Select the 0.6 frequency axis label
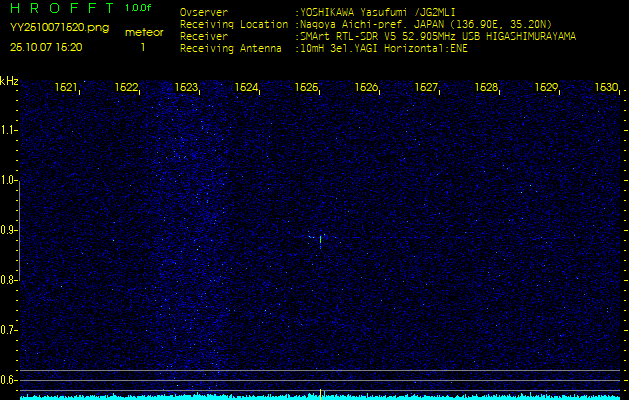The height and width of the screenshot is (400, 629). click(9, 379)
